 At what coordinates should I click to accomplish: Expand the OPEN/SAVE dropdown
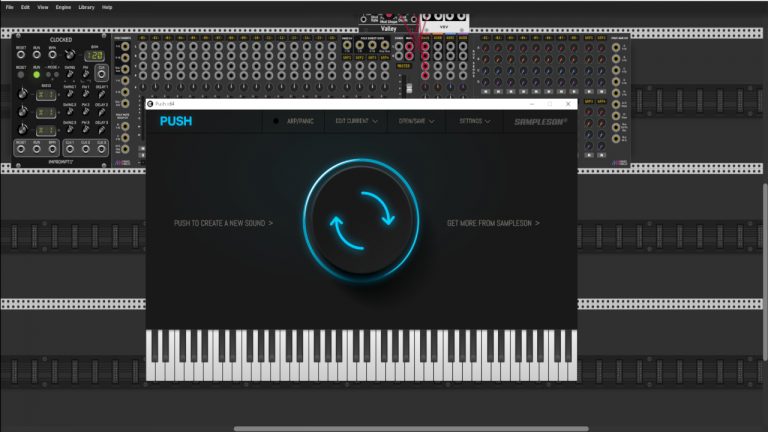click(416, 121)
